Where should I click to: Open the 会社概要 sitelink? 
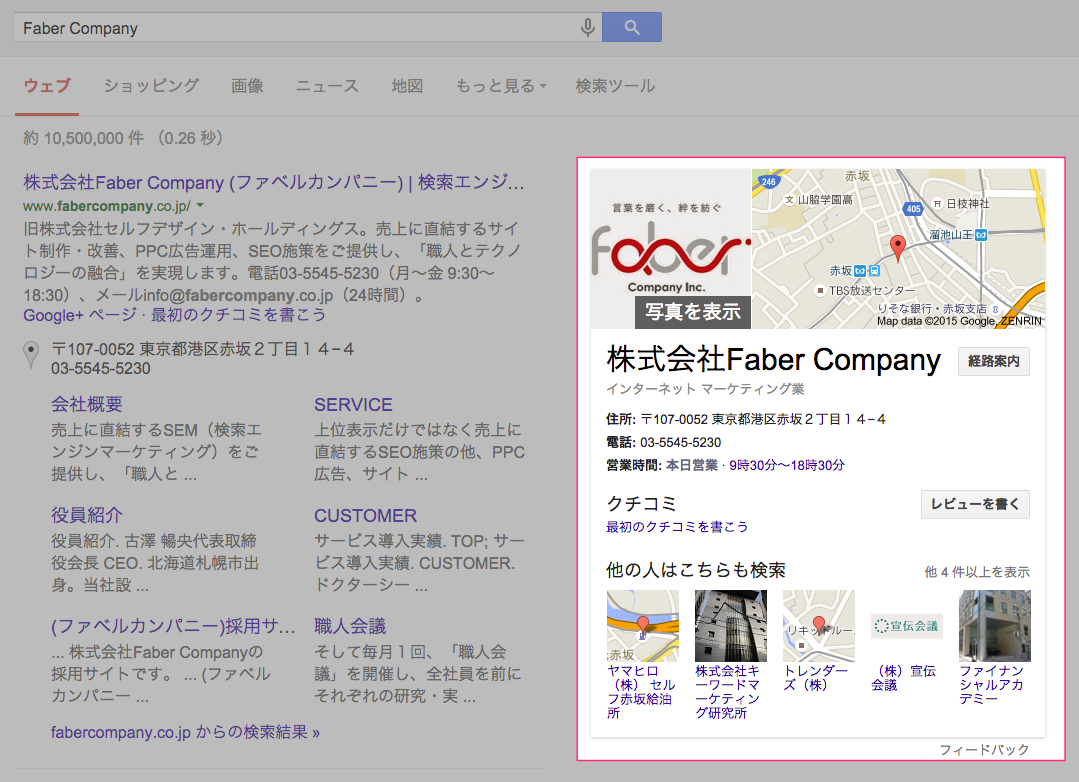tap(87, 404)
